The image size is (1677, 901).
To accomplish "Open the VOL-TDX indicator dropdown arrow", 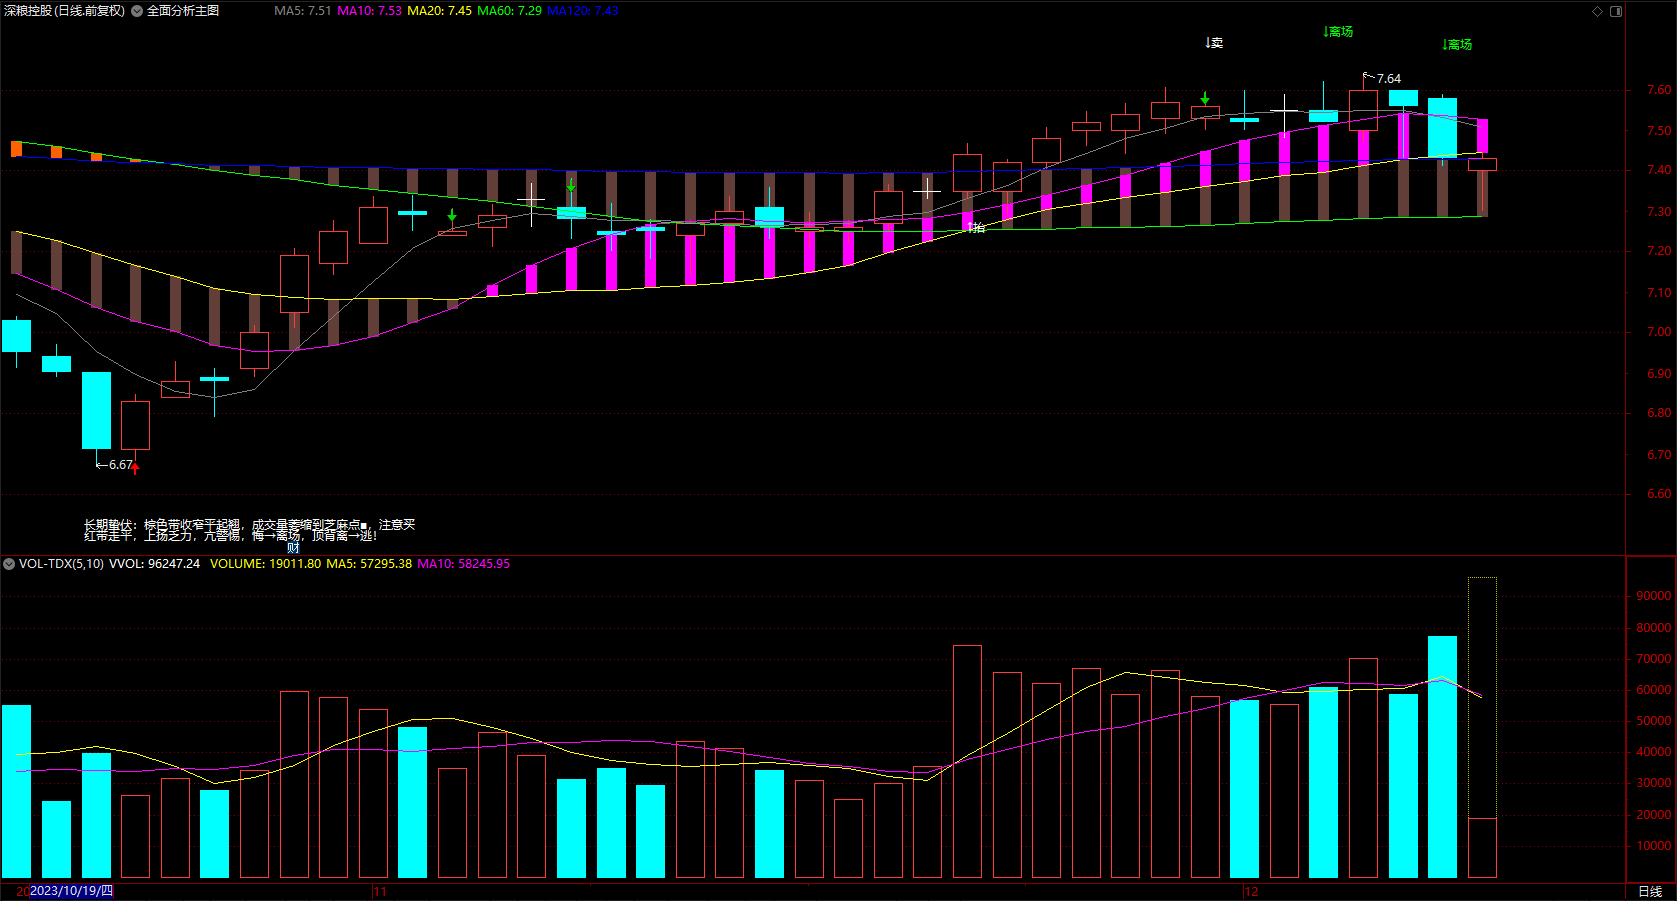I will coord(9,564).
